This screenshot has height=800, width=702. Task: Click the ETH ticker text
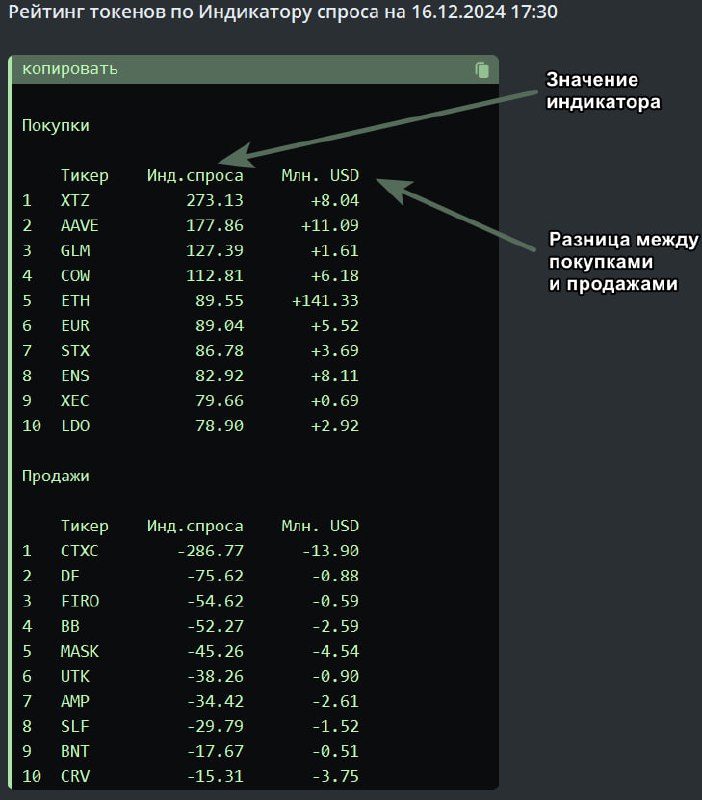click(76, 300)
